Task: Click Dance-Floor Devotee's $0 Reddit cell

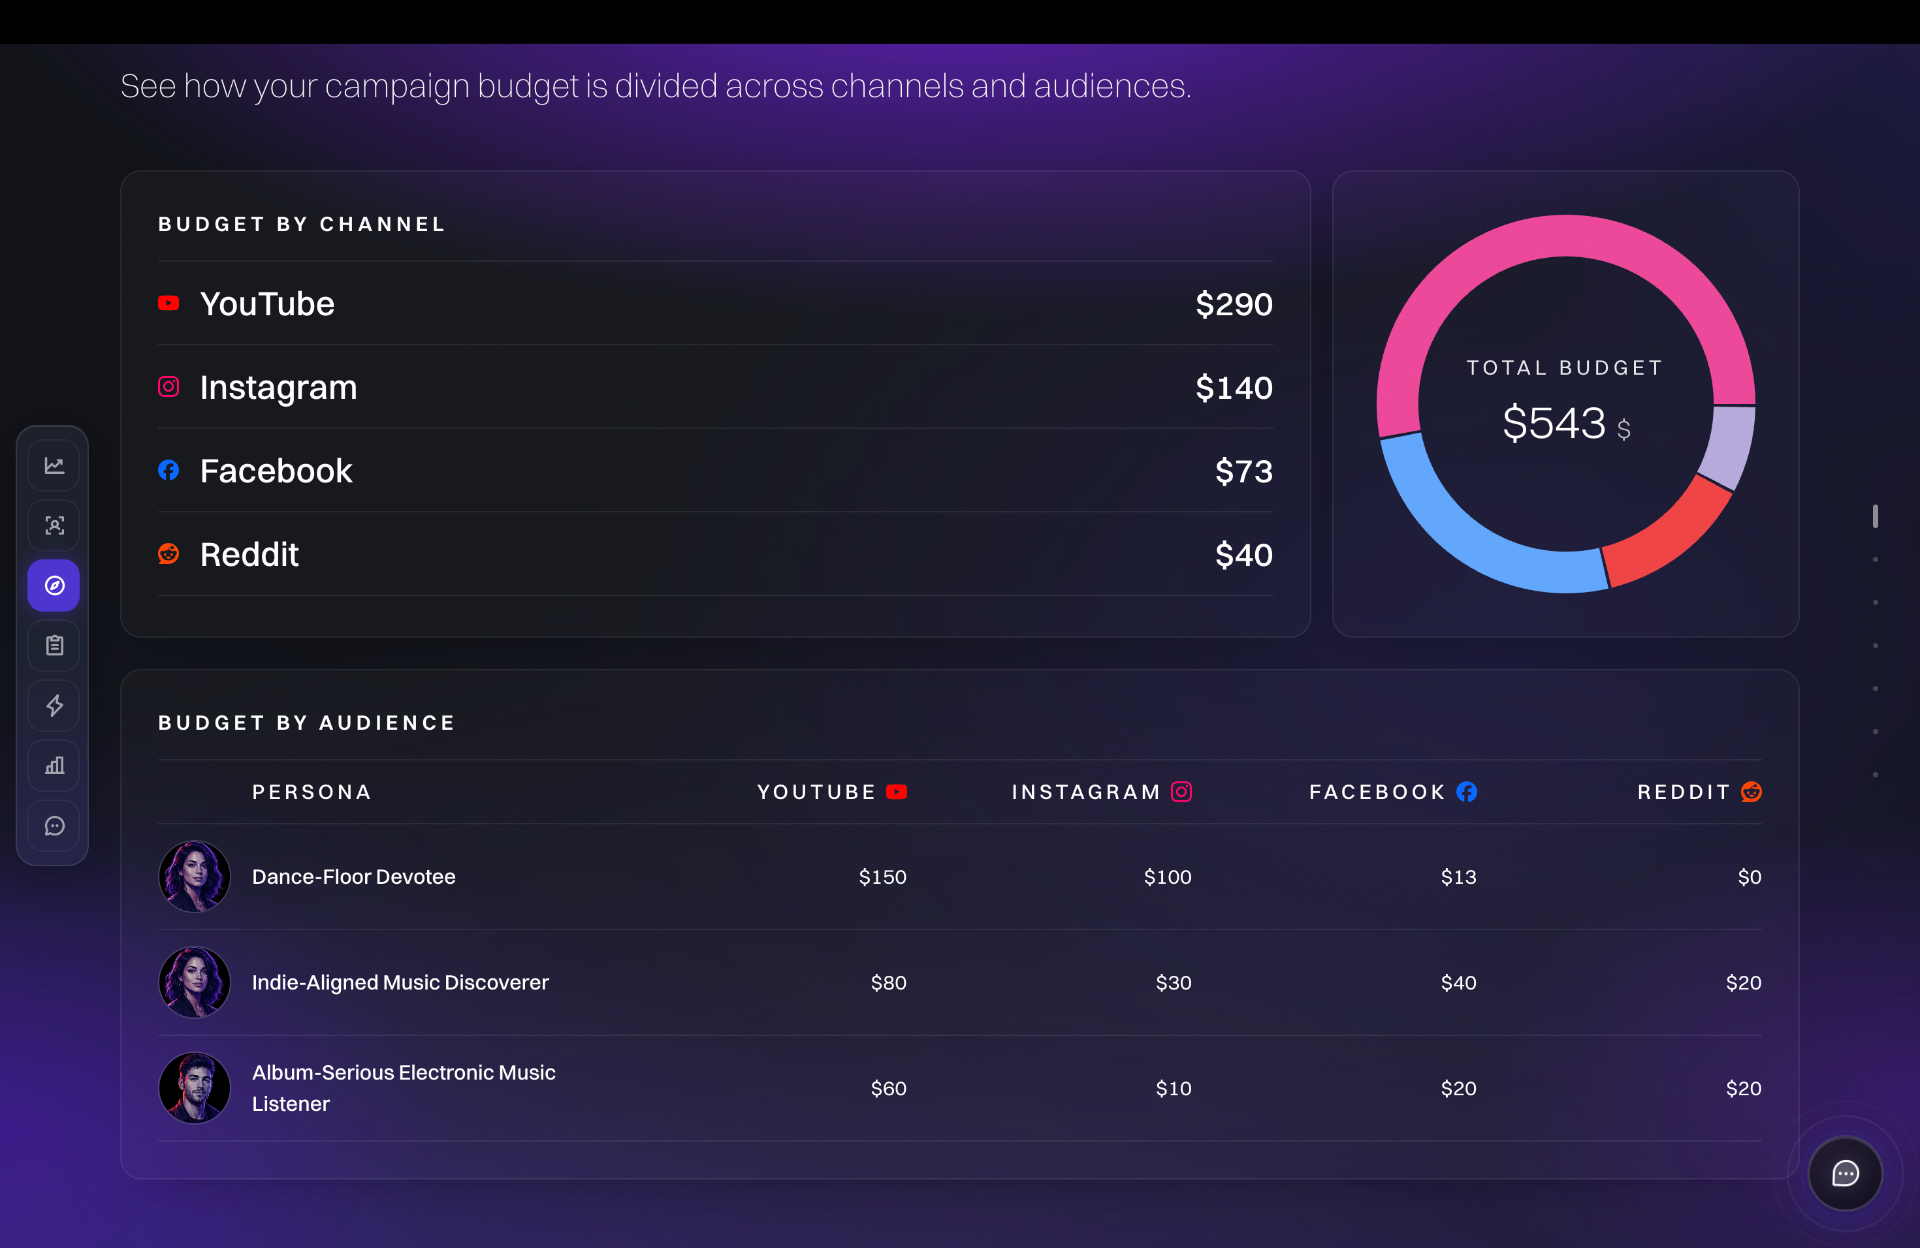Action: [x=1750, y=877]
